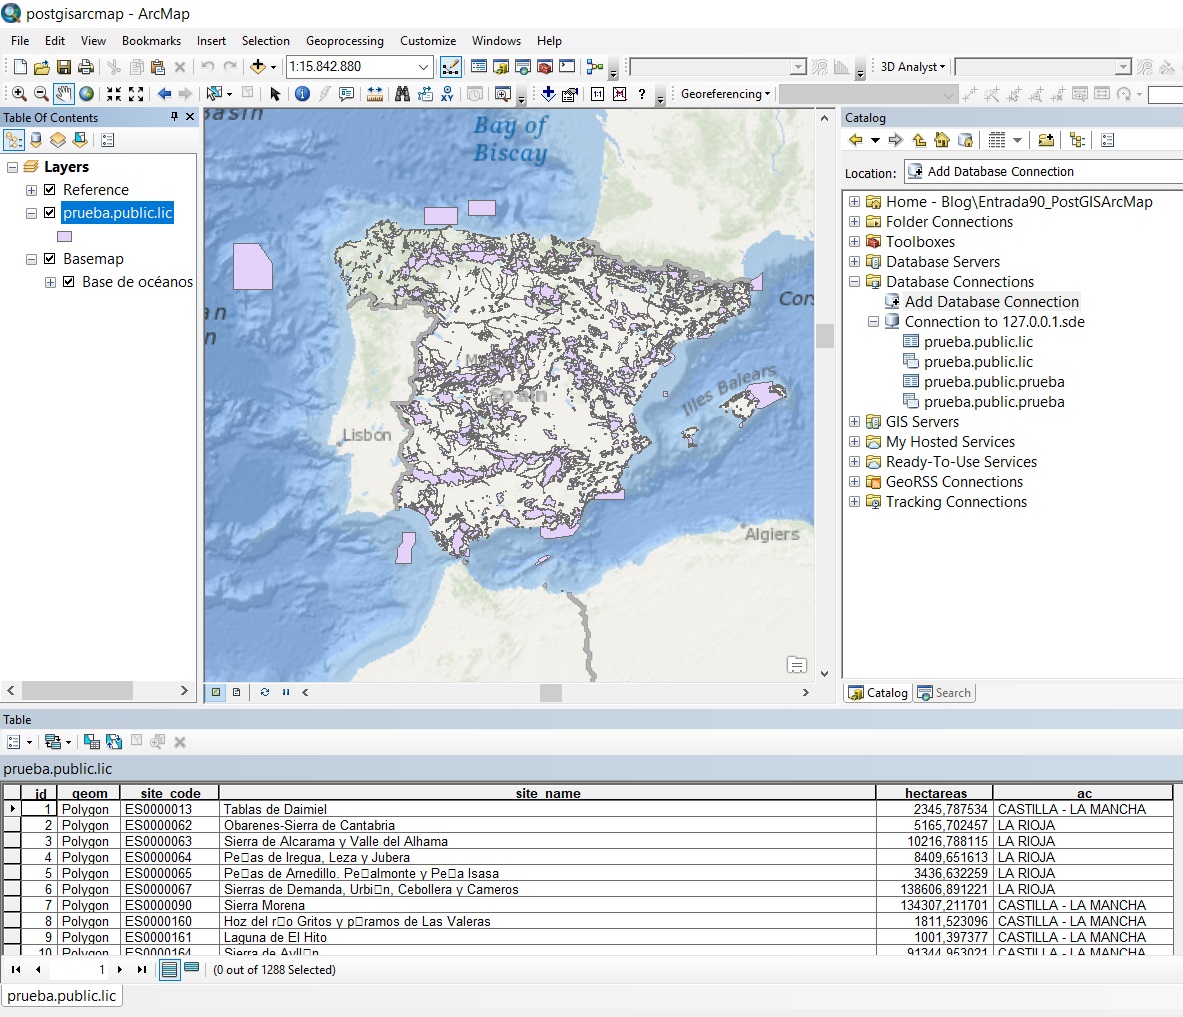Show selected records toggle in table
The height and width of the screenshot is (1017, 1183).
[192, 969]
